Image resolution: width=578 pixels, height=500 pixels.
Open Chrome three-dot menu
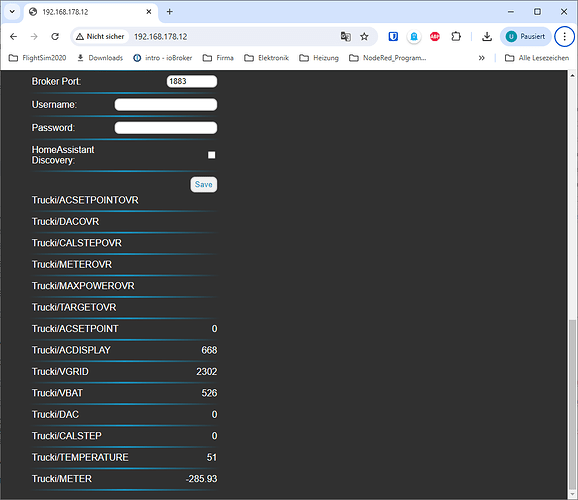pos(564,37)
